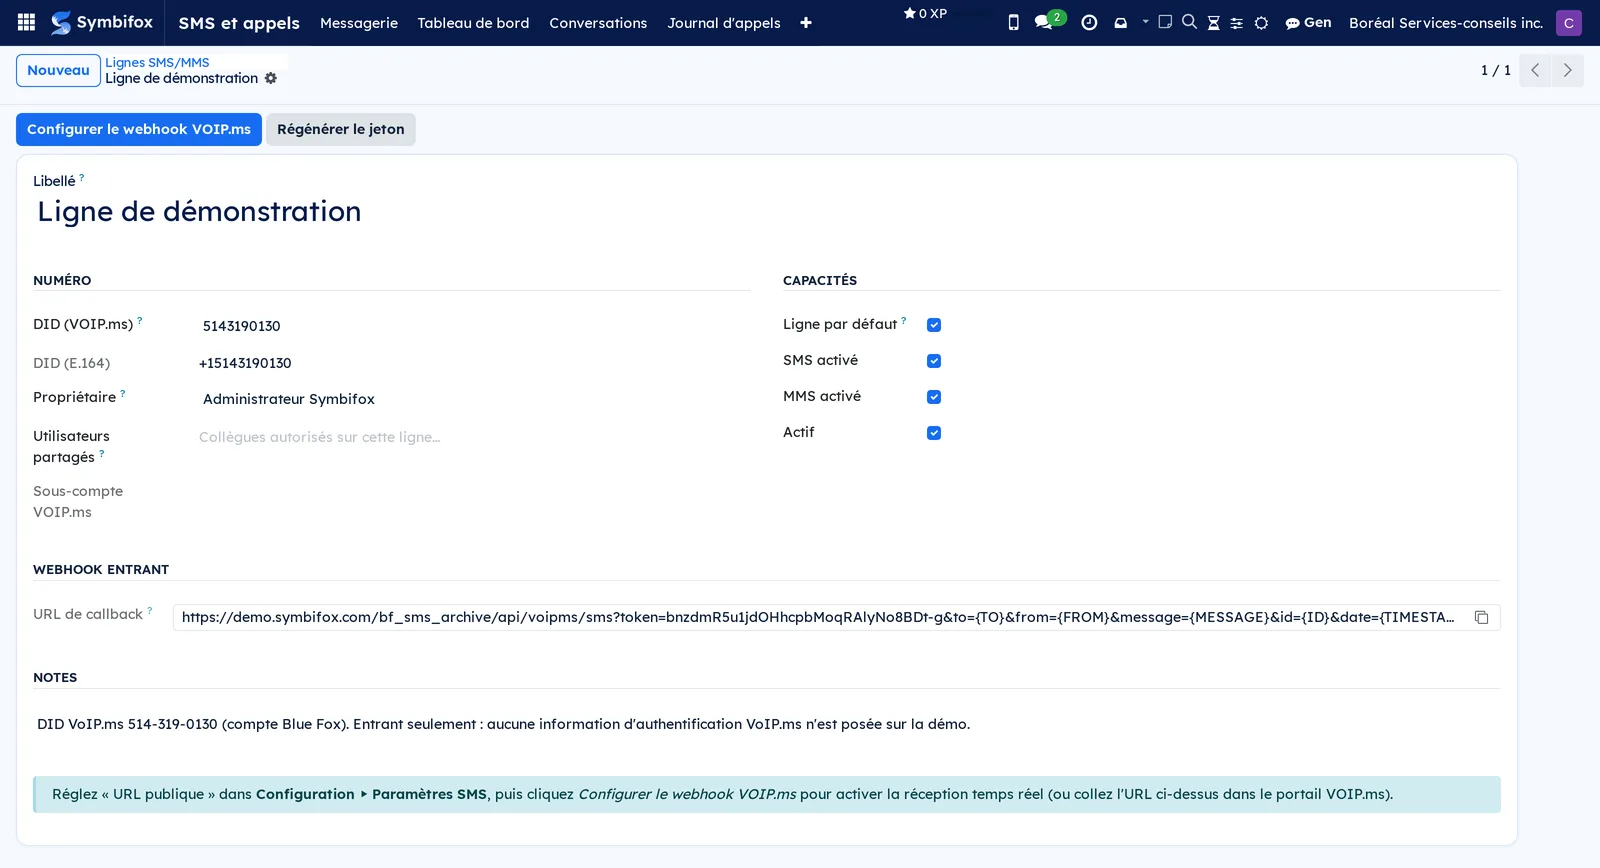Add a new menu shortcut with plus
The width and height of the screenshot is (1600, 868).
click(x=806, y=22)
